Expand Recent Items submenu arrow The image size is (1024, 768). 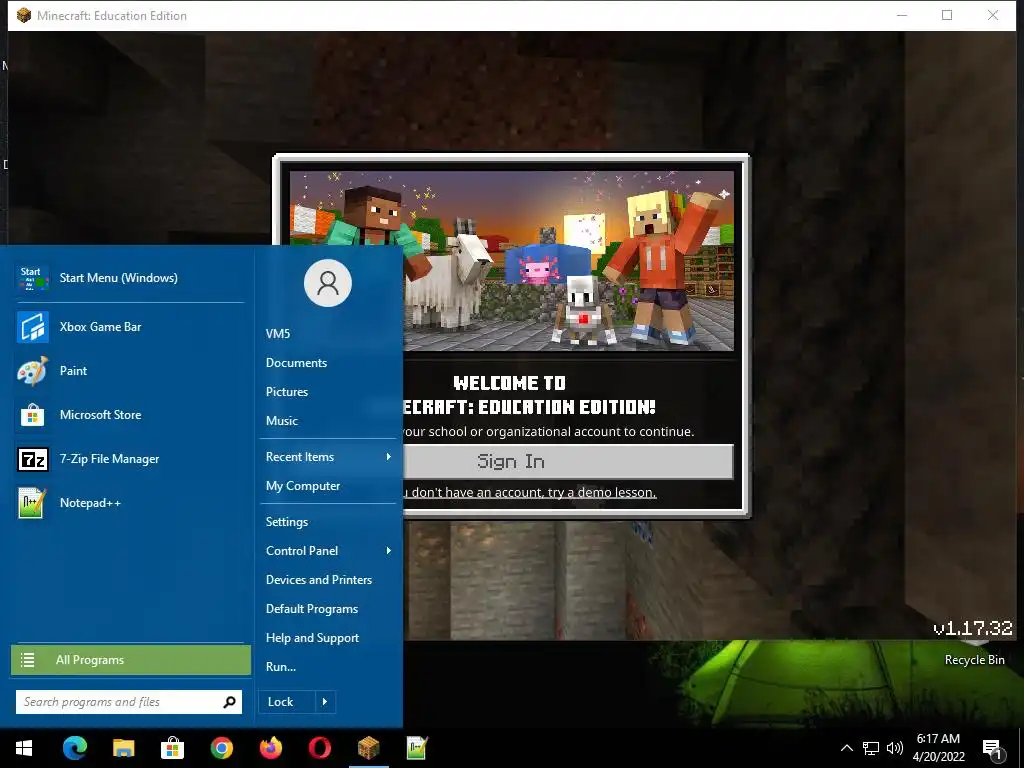click(x=389, y=457)
